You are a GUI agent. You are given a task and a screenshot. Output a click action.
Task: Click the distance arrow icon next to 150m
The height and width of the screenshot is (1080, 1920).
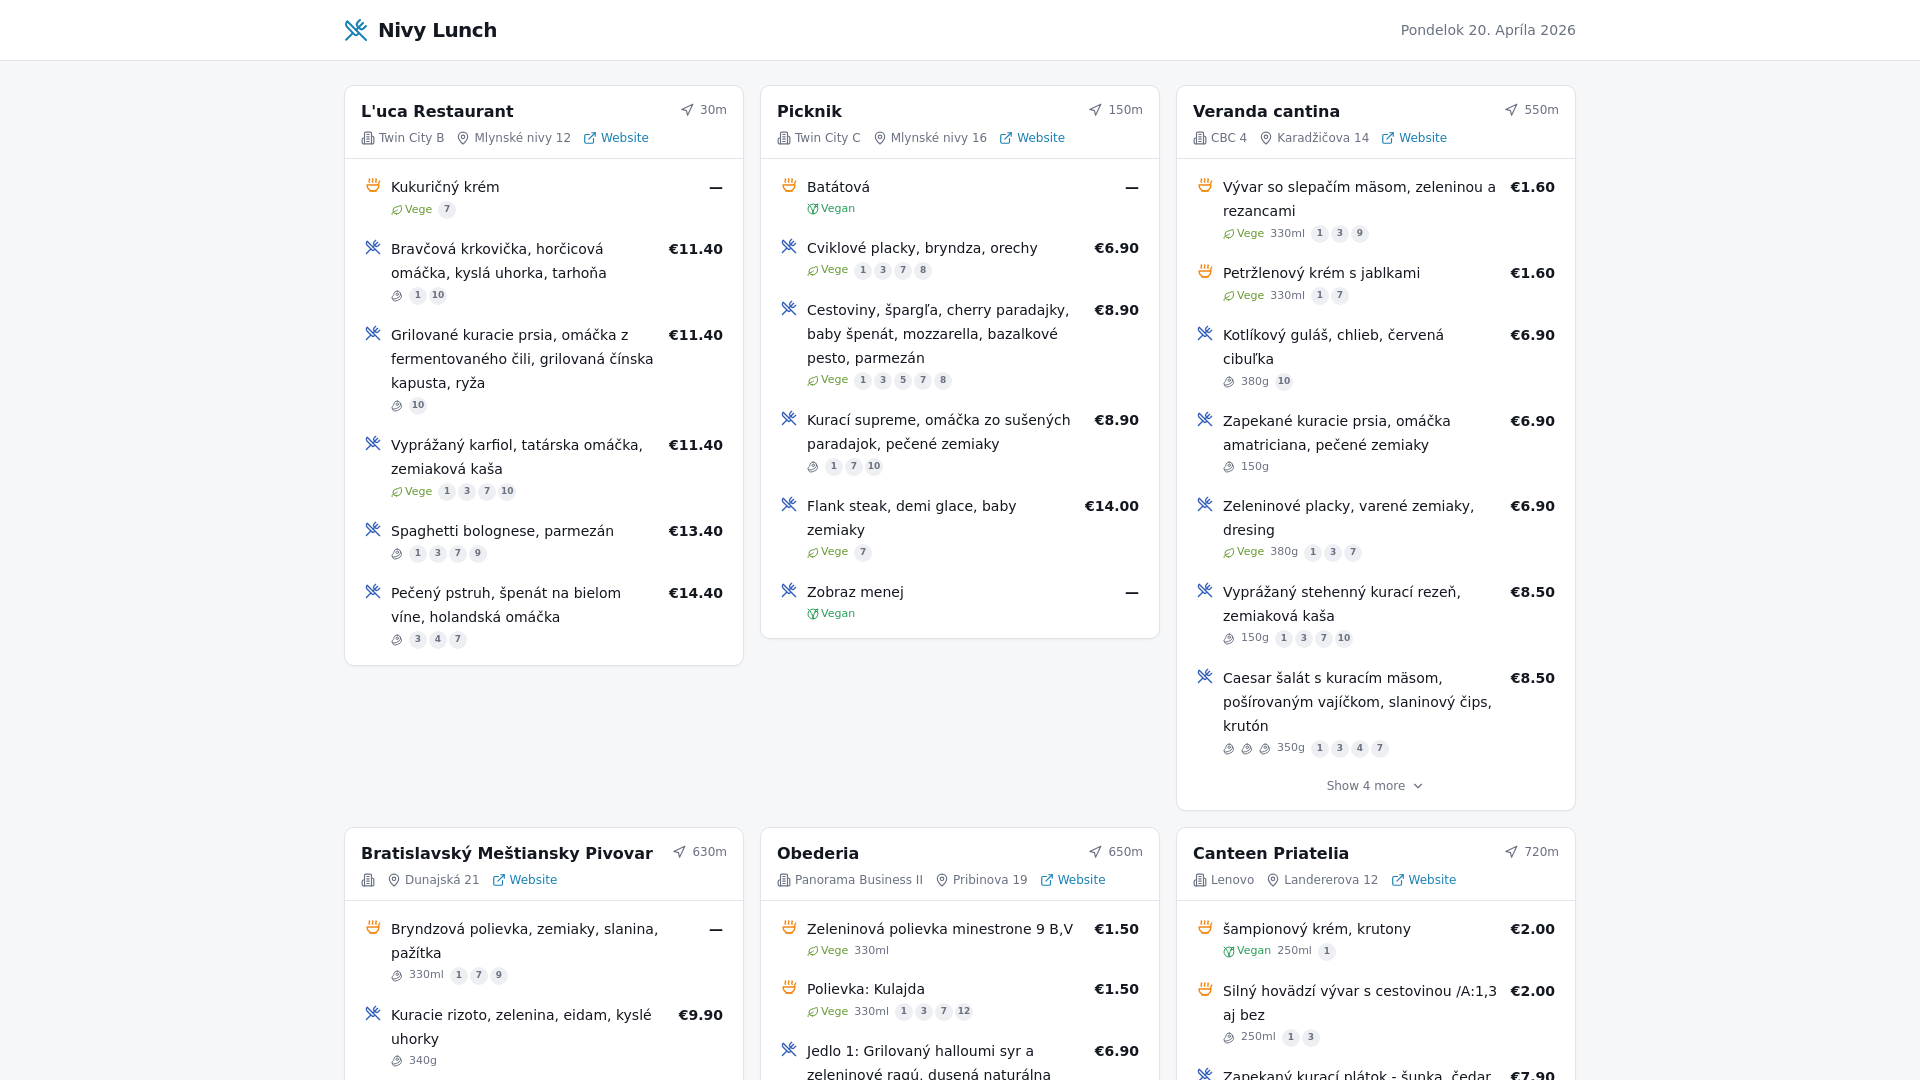click(x=1095, y=110)
